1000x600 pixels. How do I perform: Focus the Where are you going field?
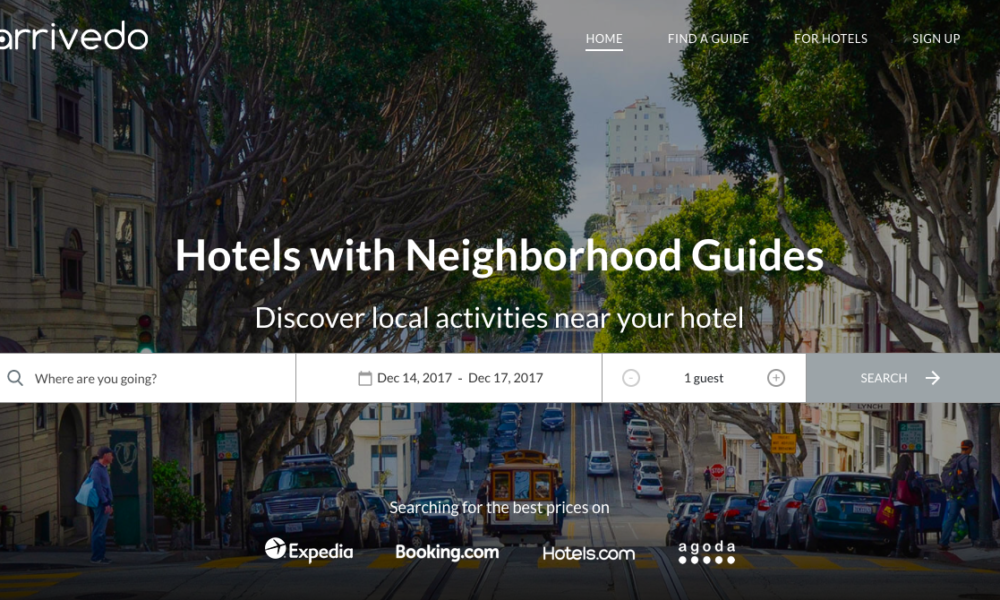pyautogui.click(x=148, y=378)
